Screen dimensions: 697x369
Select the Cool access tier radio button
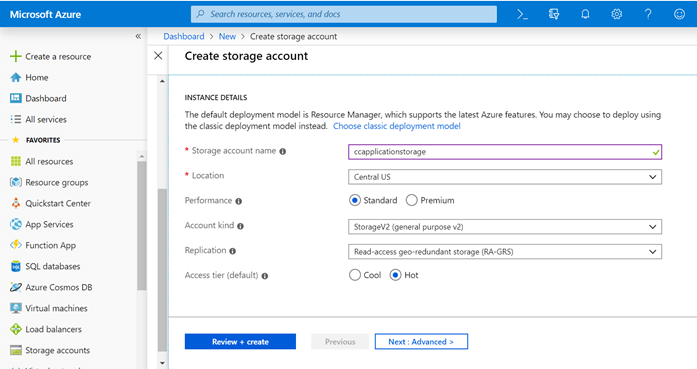pos(355,275)
